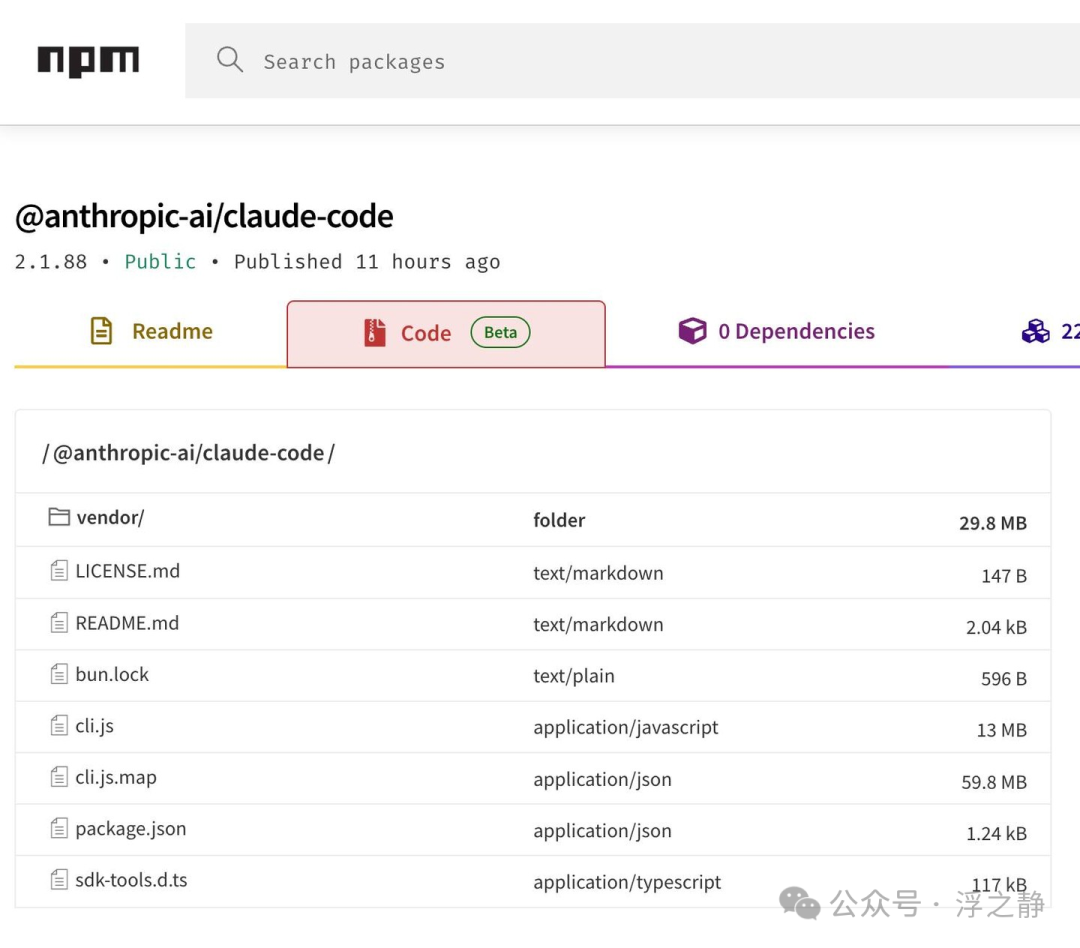
Task: Open package.json file
Action: click(131, 829)
